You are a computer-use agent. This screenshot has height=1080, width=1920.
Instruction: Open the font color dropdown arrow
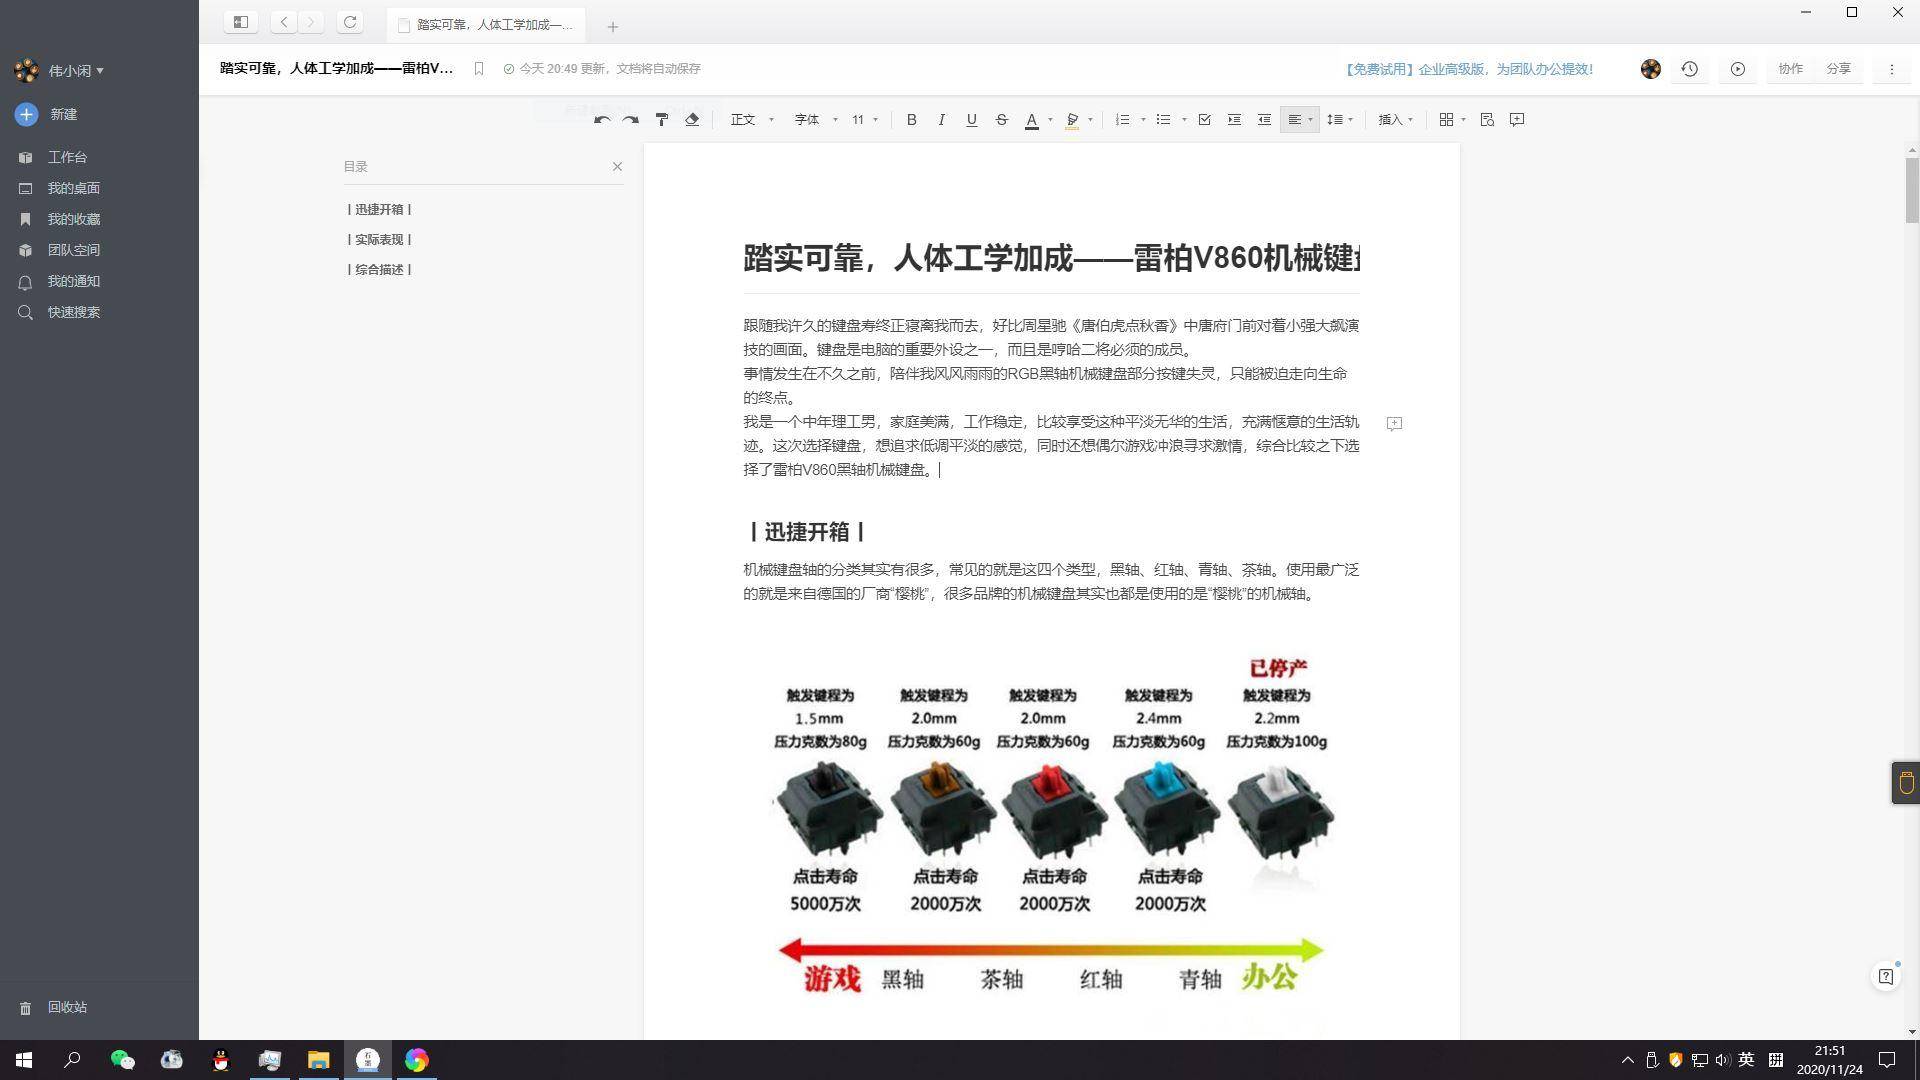pyautogui.click(x=1050, y=120)
